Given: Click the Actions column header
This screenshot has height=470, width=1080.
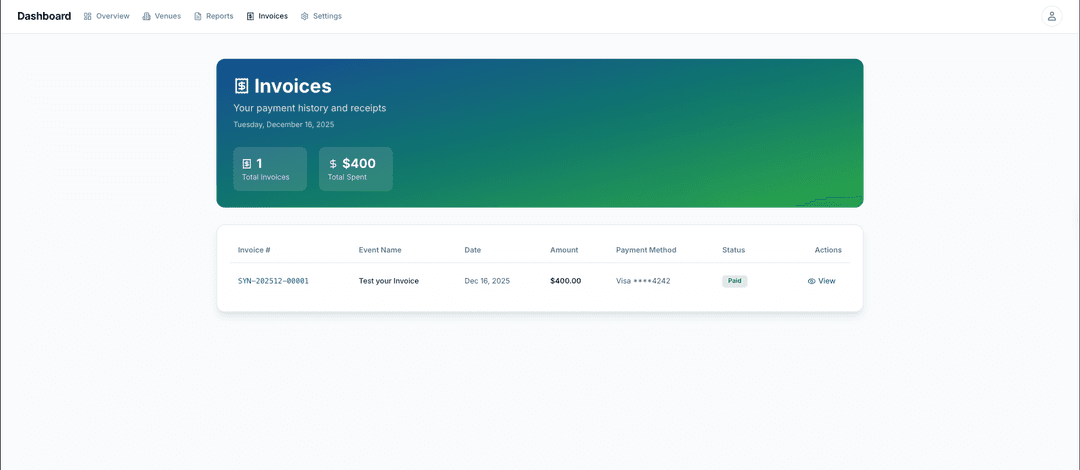Looking at the screenshot, I should [828, 250].
